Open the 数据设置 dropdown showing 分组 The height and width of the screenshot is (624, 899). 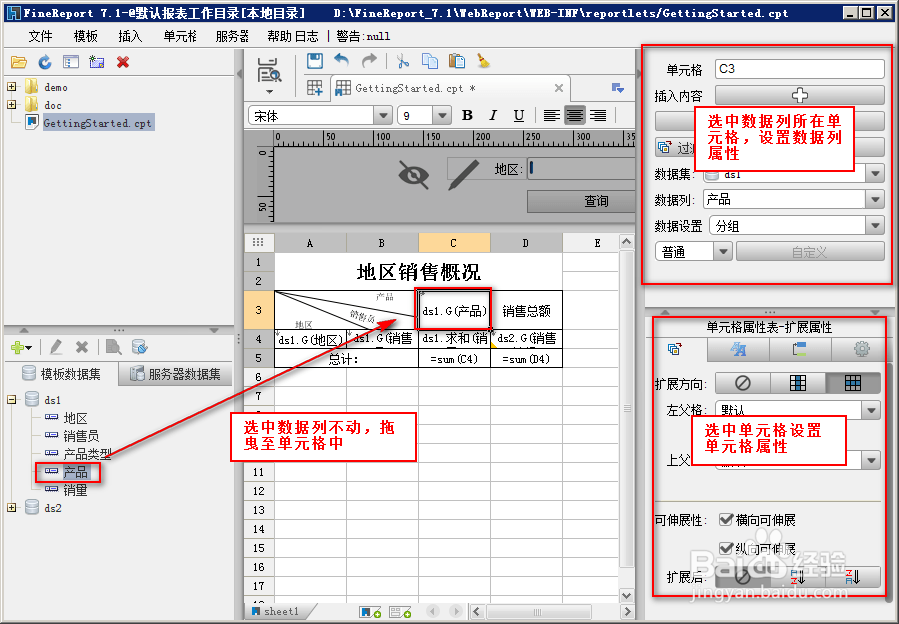(x=875, y=226)
